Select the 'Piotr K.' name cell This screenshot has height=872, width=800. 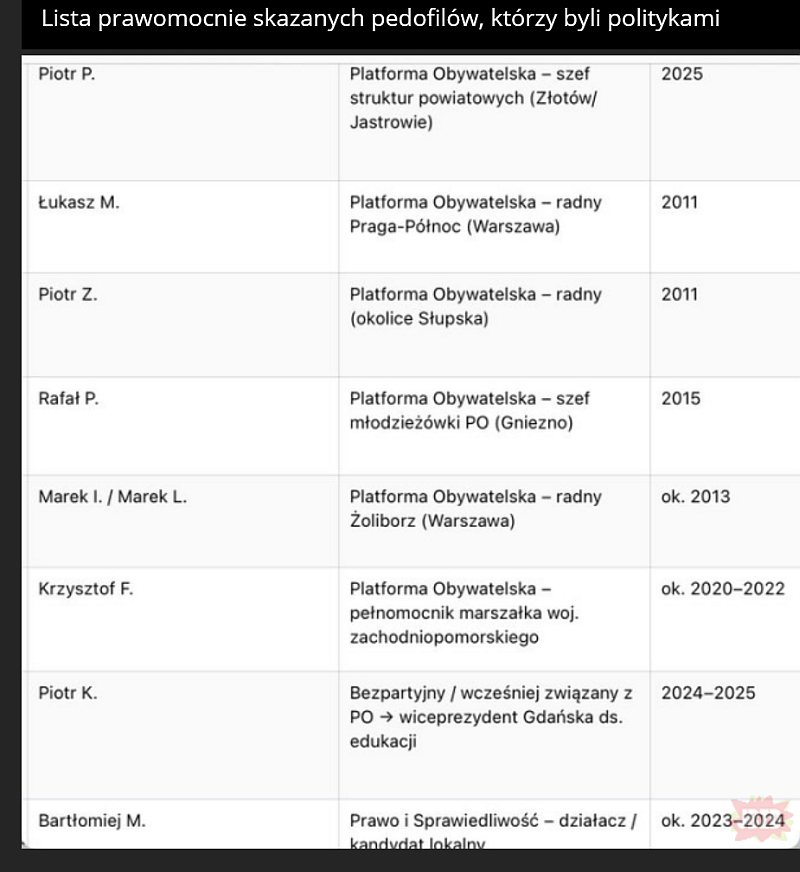coord(68,692)
